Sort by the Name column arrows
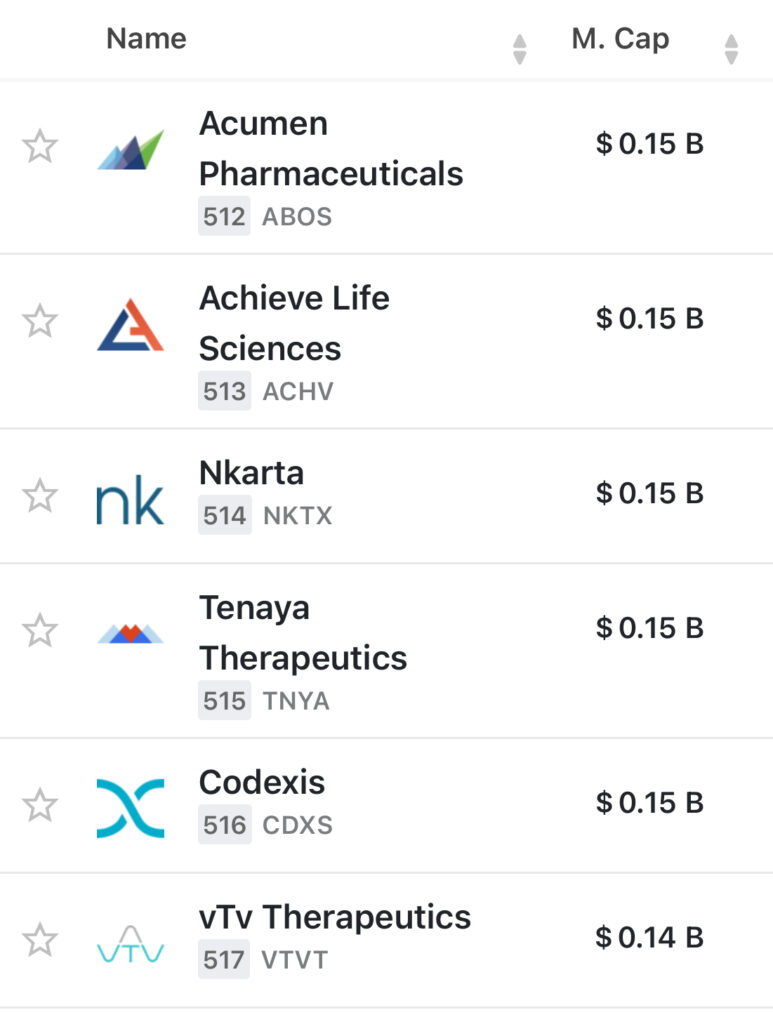 click(519, 49)
